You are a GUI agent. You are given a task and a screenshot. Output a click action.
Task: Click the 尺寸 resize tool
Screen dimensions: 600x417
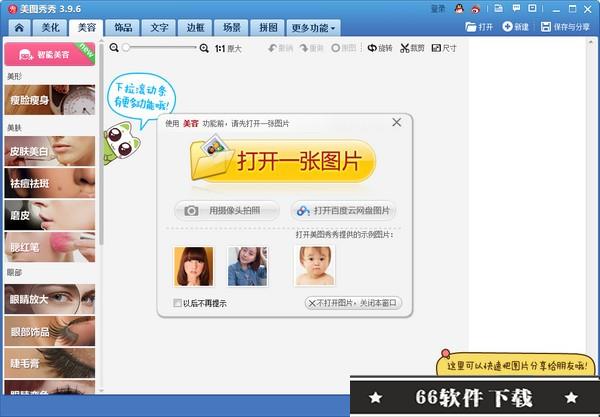click(x=444, y=48)
